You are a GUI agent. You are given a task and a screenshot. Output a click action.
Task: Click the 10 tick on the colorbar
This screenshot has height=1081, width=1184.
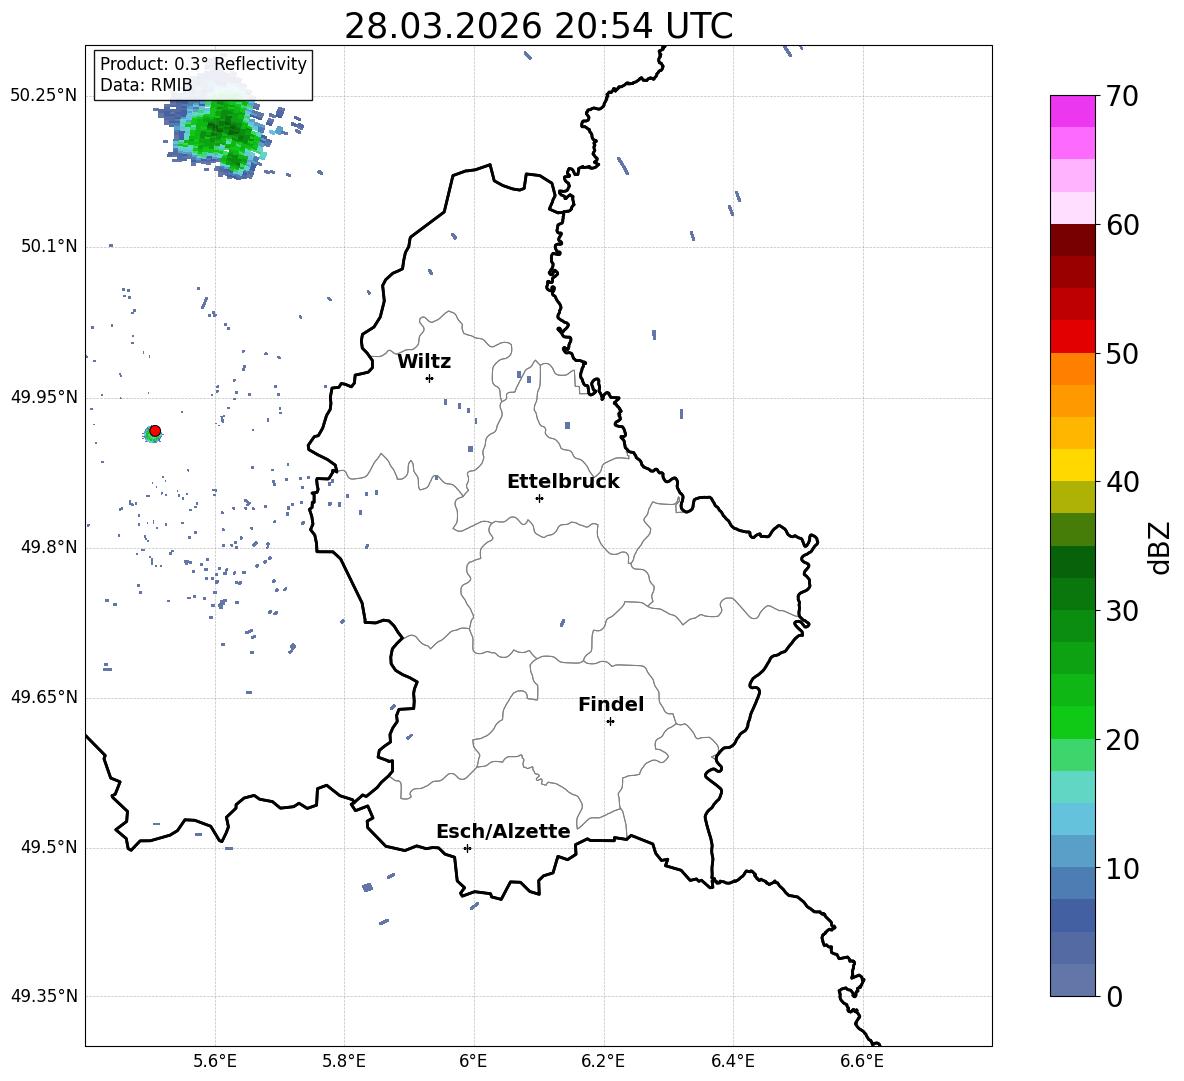coord(1122,868)
